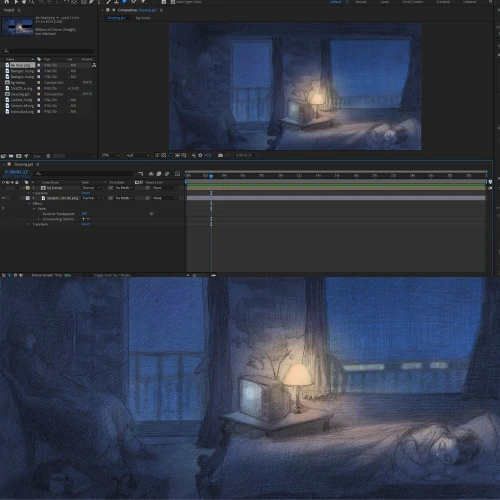The height and width of the screenshot is (500, 500).
Task: Click the current time indicator playhead
Action: (211, 176)
